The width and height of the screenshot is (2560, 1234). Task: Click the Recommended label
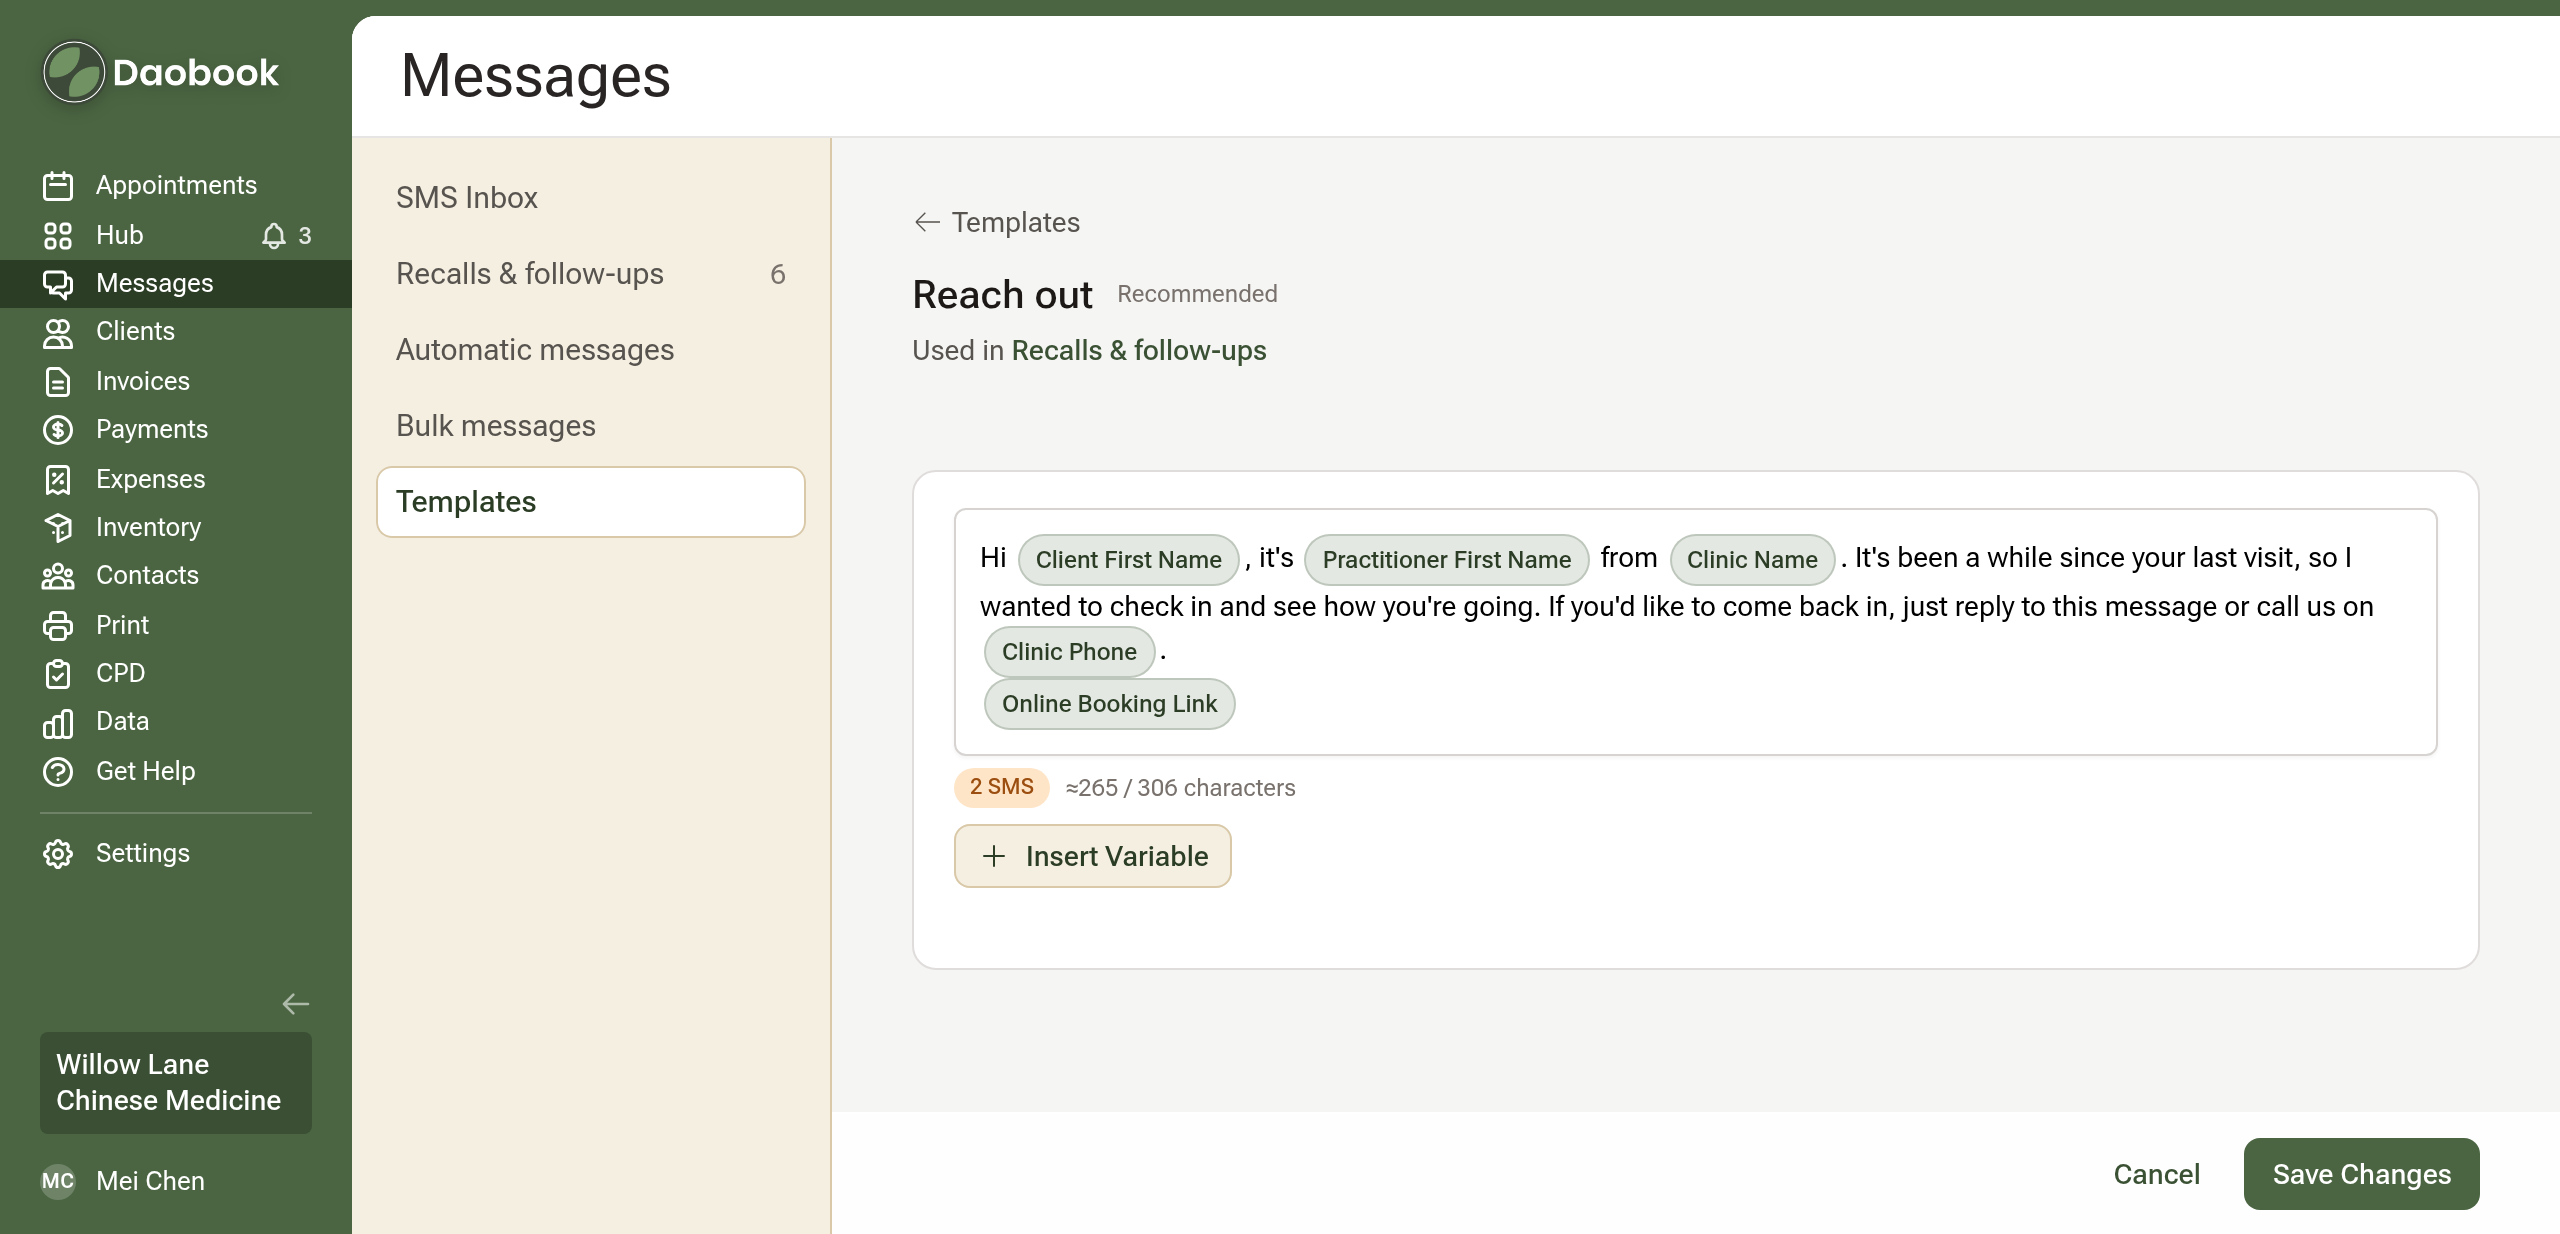pyautogui.click(x=1197, y=294)
